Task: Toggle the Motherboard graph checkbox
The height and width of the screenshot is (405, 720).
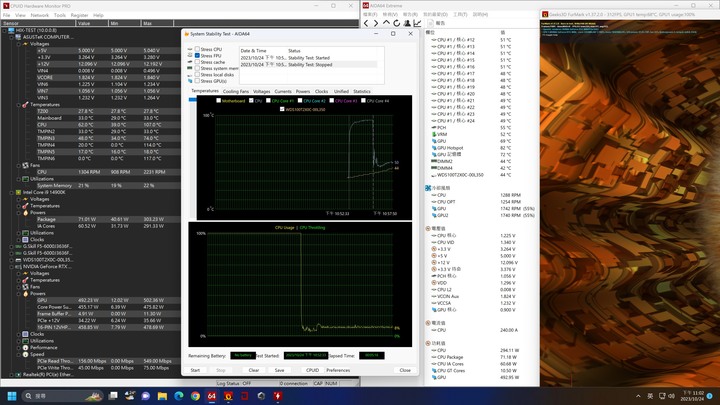Action: [219, 101]
